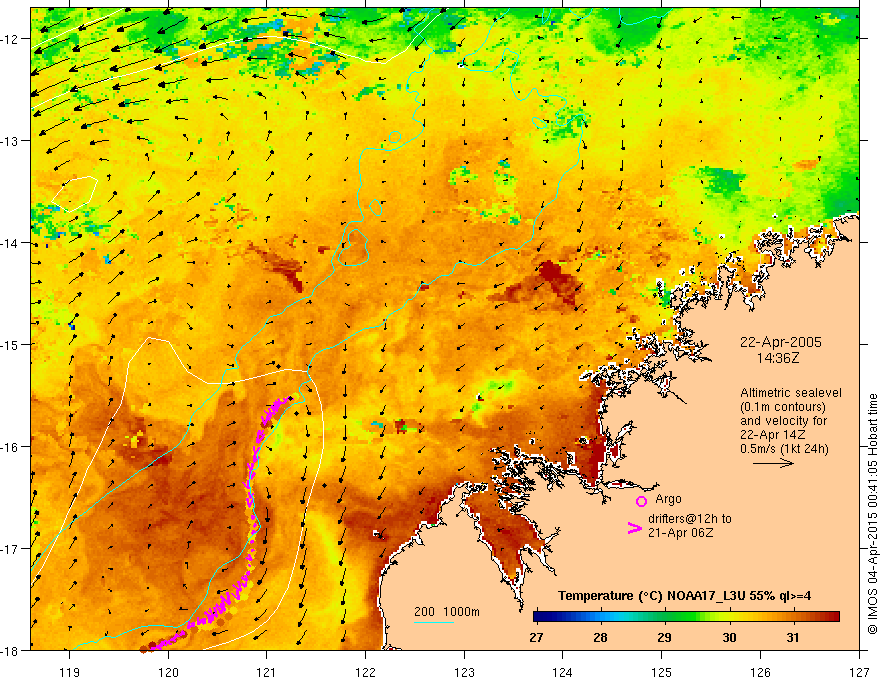Click latitude axis label -15
Image resolution: width=880 pixels, height=680 pixels.
(x=11, y=344)
